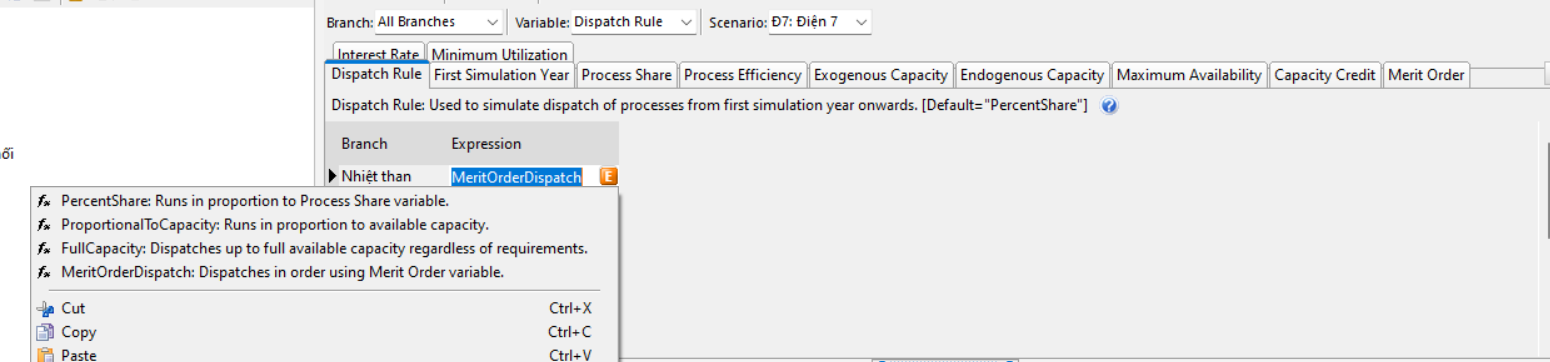Screen dimensions: 1550x362
Task: Click the Copy pages icon
Action: [44, 332]
